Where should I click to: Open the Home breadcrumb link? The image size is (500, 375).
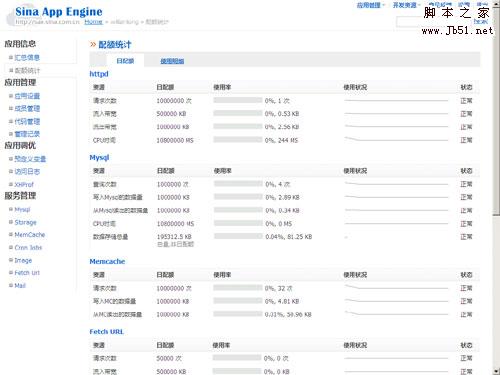[93, 22]
